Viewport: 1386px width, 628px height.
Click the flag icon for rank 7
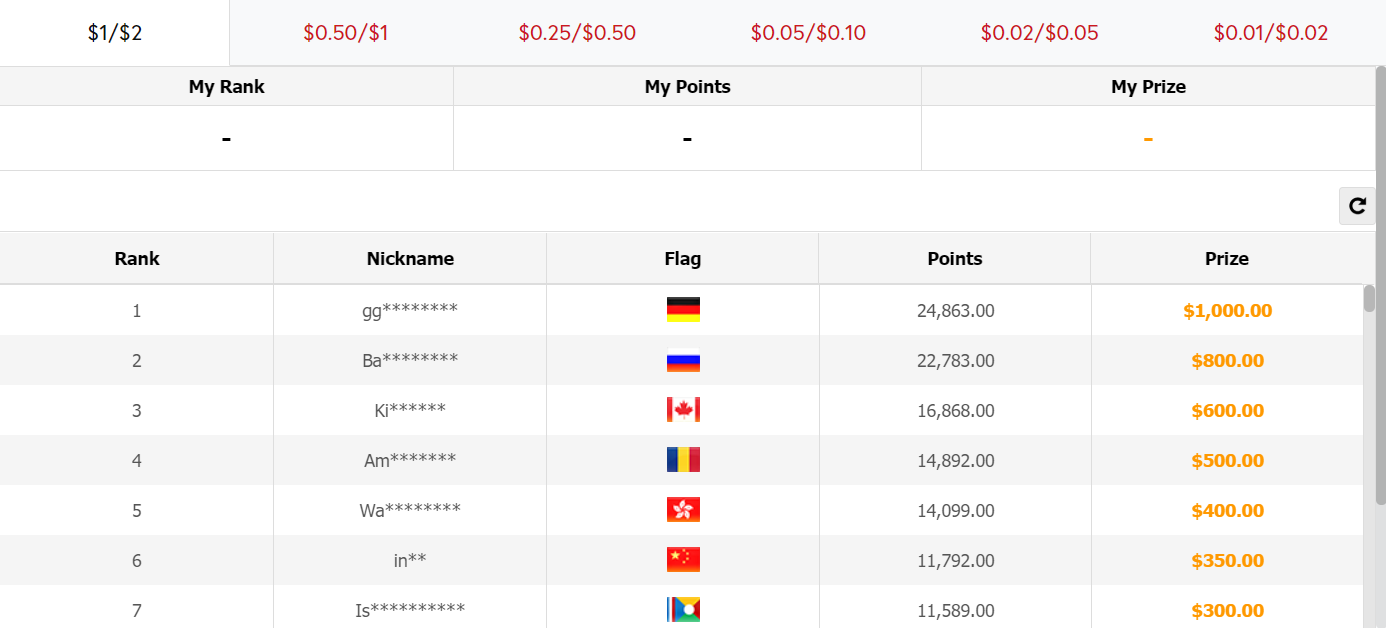683,610
